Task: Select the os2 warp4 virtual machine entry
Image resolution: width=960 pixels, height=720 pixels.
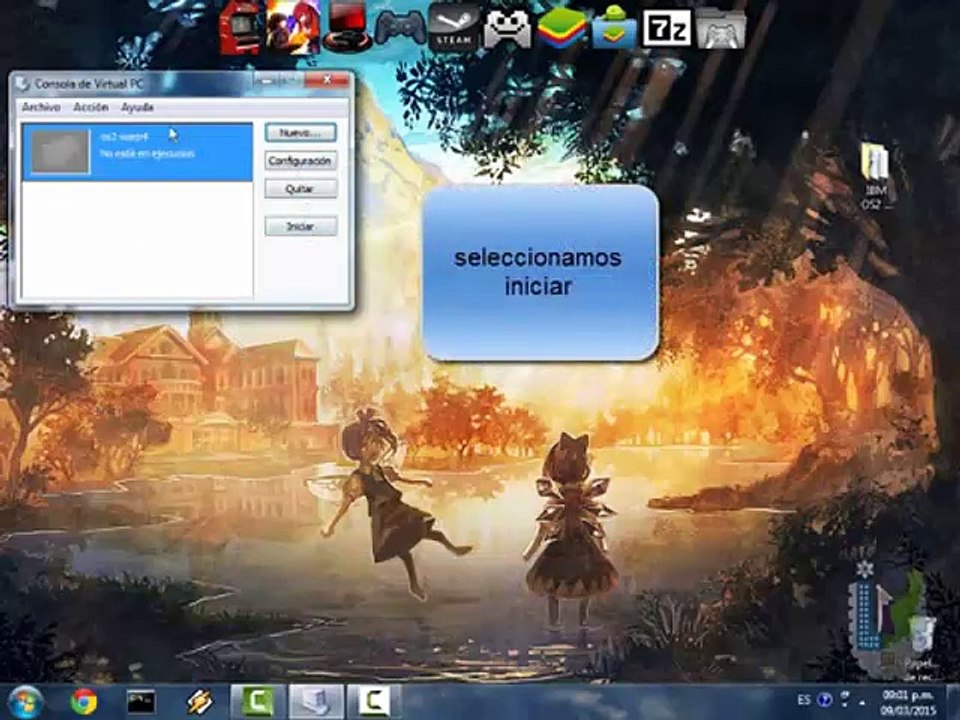Action: coord(138,152)
